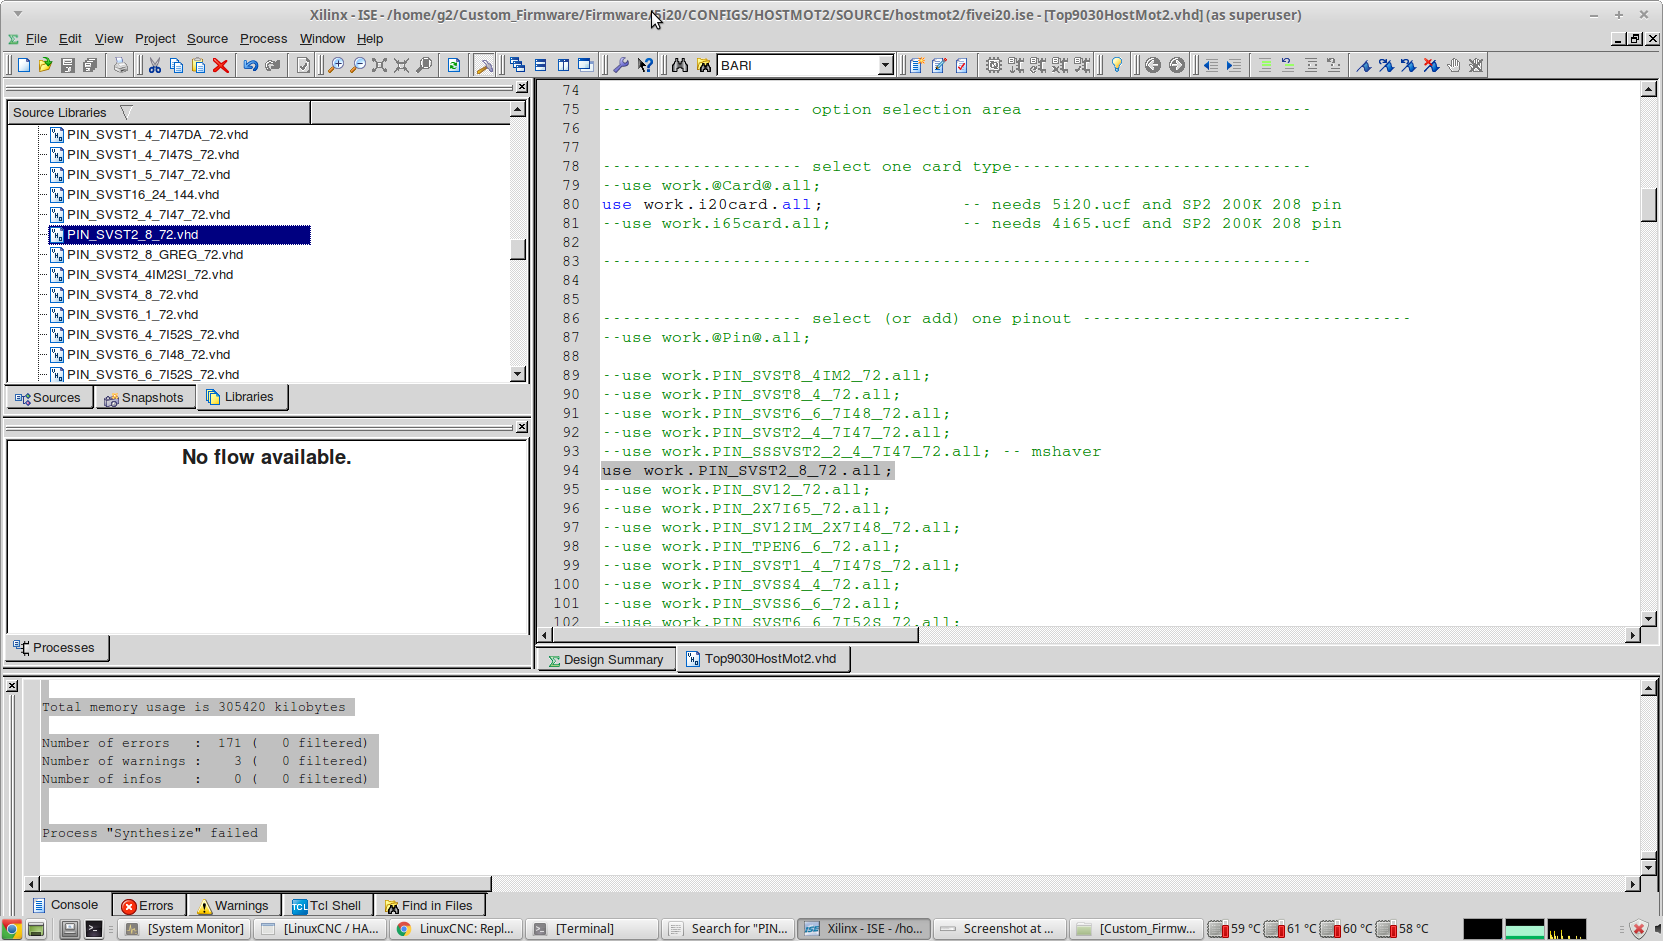Click the binoculars Find icon
The image size is (1663, 941).
(680, 65)
